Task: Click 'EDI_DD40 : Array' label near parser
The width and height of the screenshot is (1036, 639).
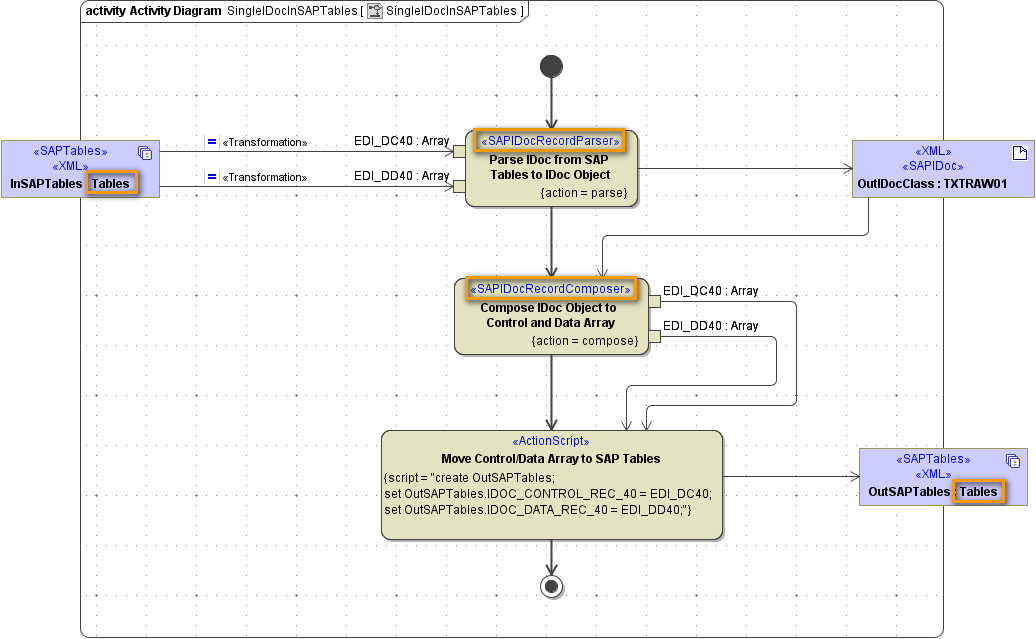Action: [401, 176]
